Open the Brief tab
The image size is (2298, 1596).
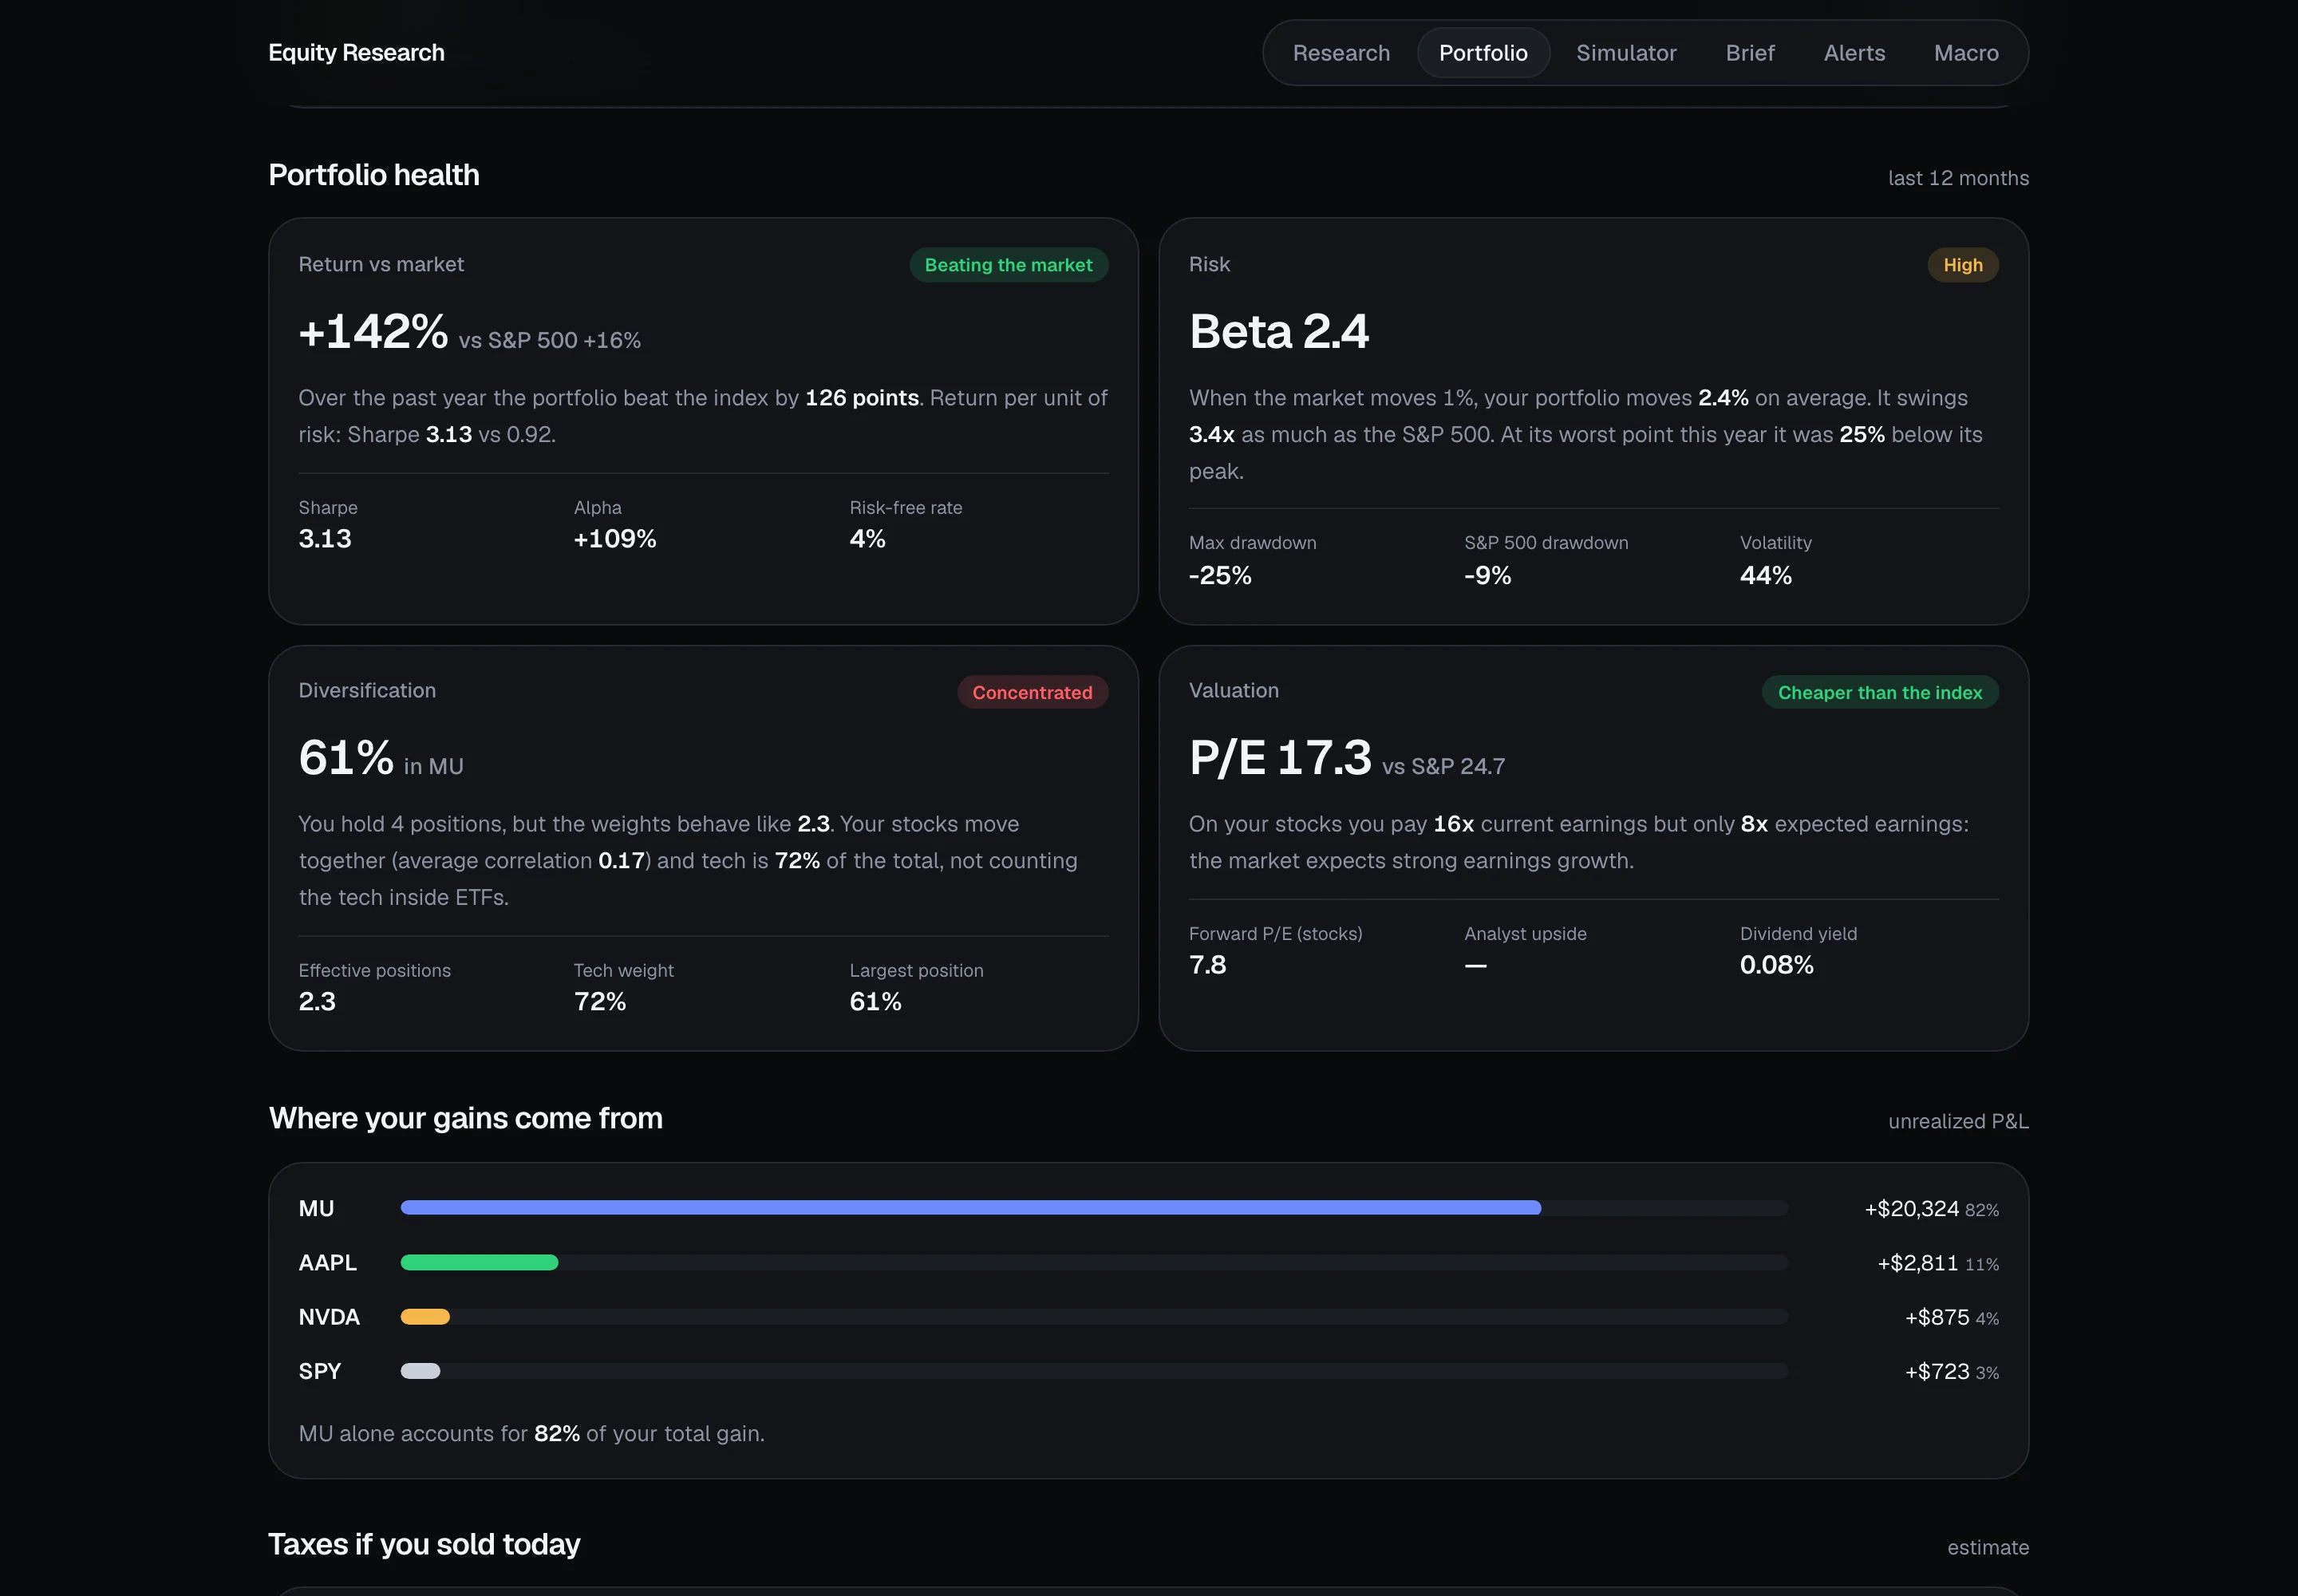[1750, 53]
